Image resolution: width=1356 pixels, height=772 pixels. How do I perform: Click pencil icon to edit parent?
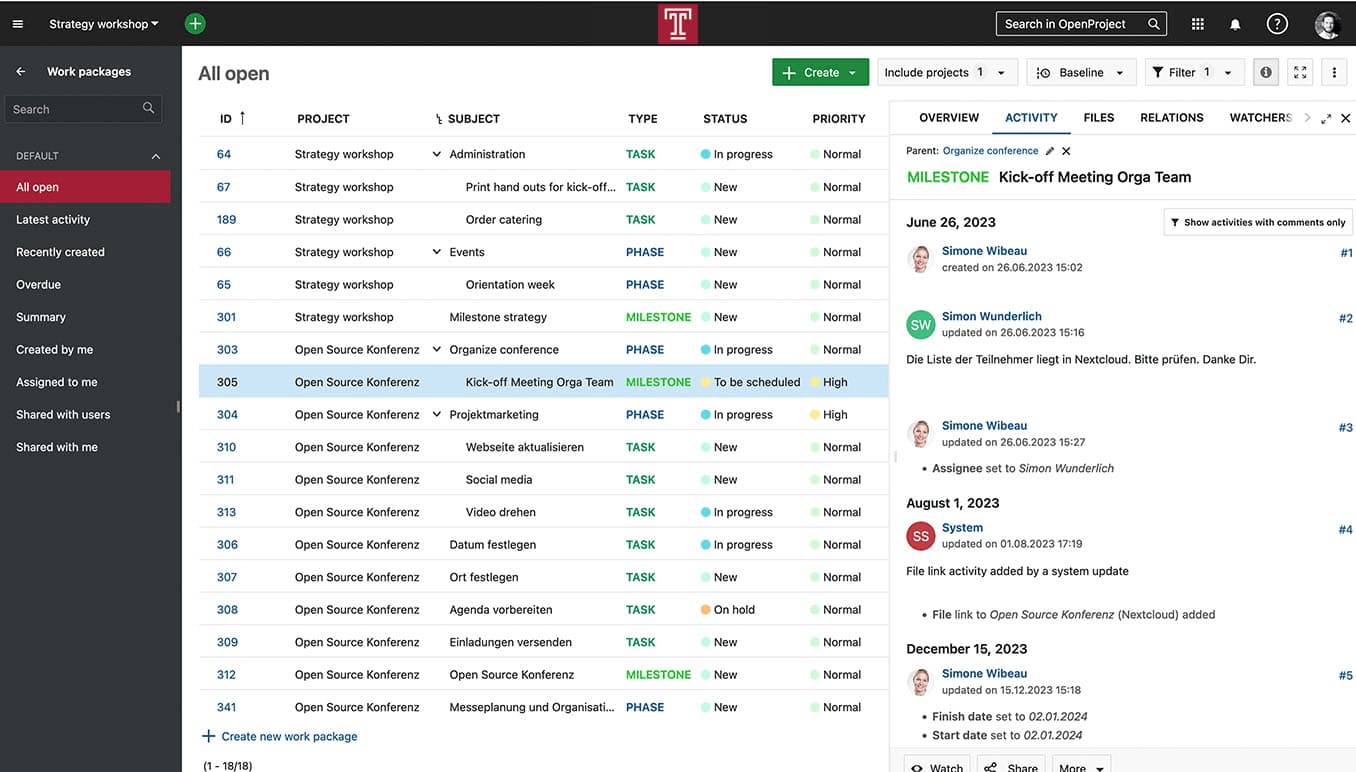pos(1049,151)
